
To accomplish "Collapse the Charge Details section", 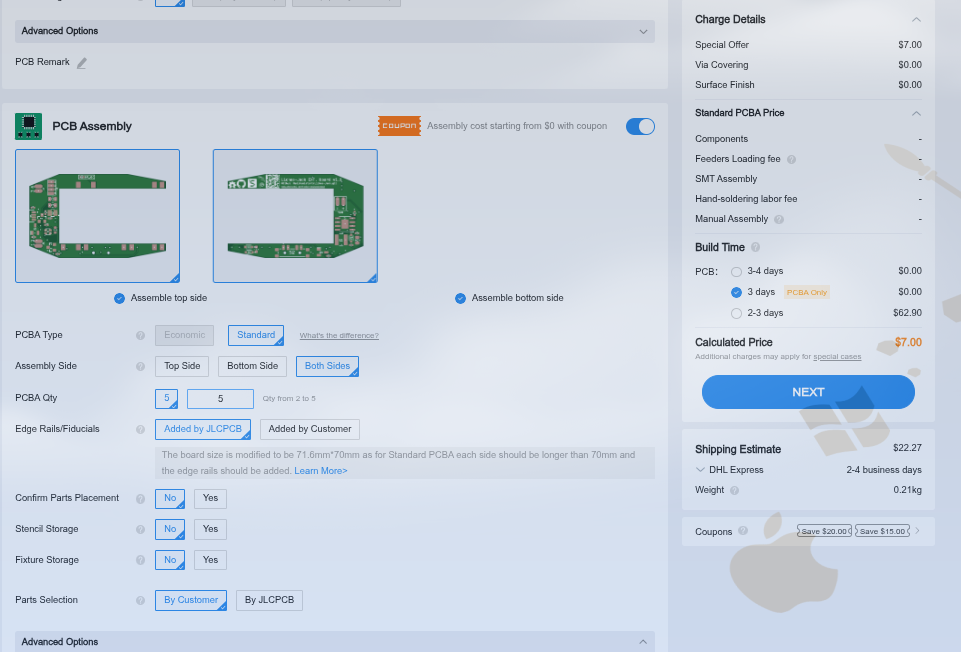I will tap(916, 20).
